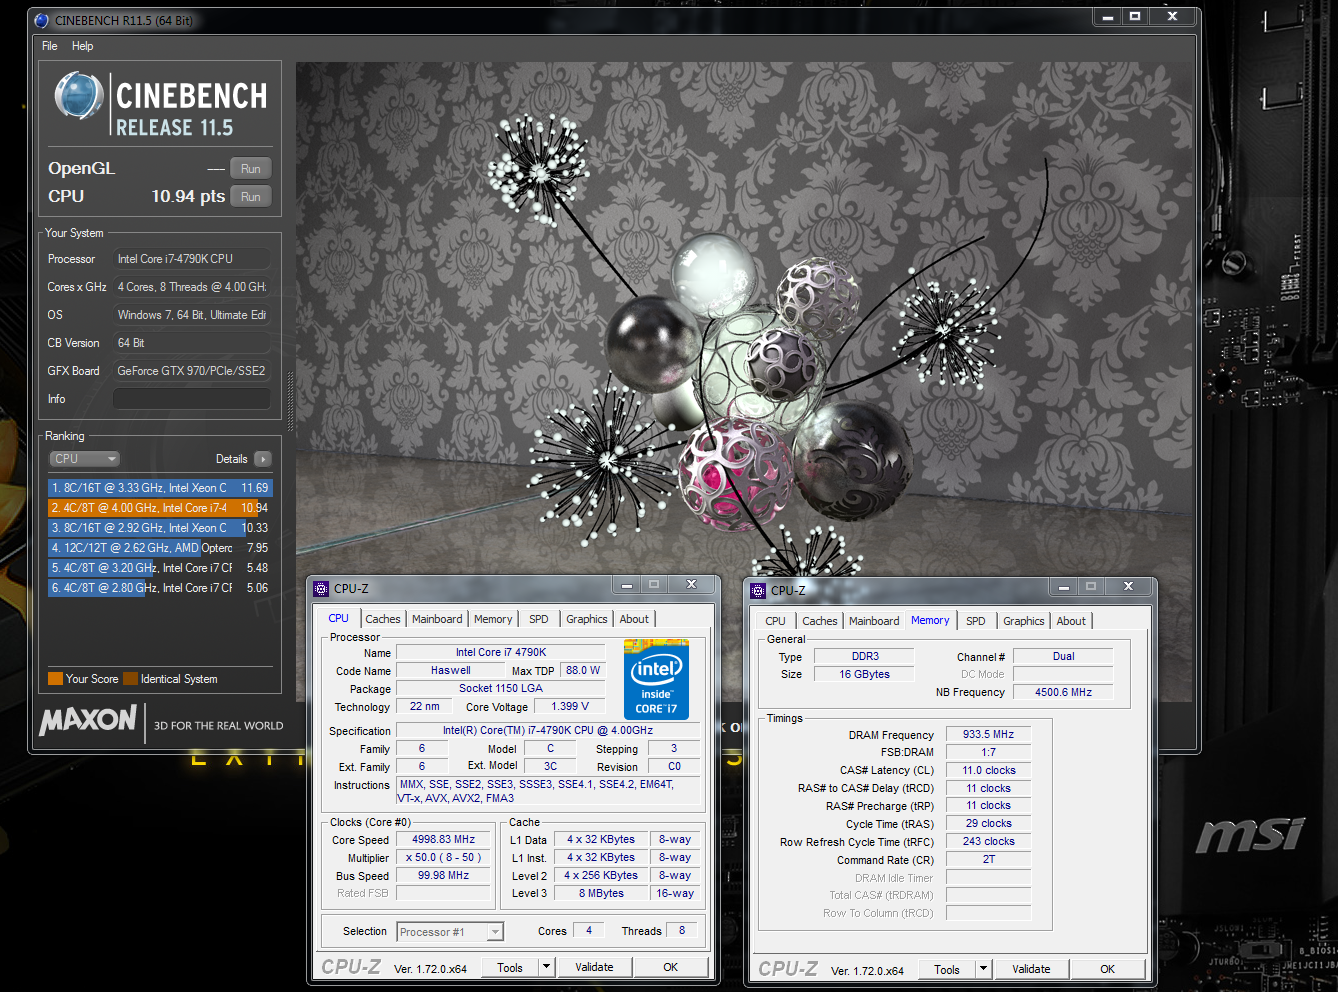Switch to Mainboard tab in left CPU-Z
Screen dimensions: 1338x992
(x=437, y=619)
